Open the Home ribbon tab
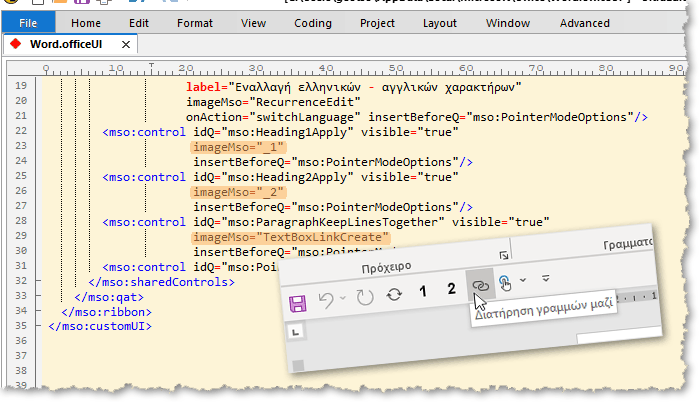The height and width of the screenshot is (402, 699). click(86, 23)
